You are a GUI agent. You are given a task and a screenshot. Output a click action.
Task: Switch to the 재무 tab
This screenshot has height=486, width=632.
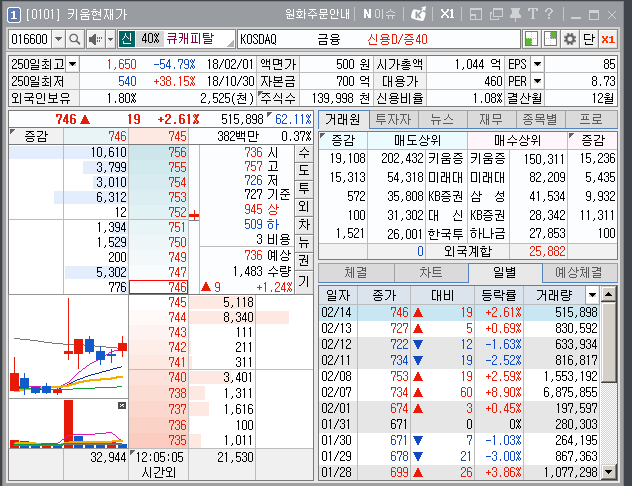[491, 120]
